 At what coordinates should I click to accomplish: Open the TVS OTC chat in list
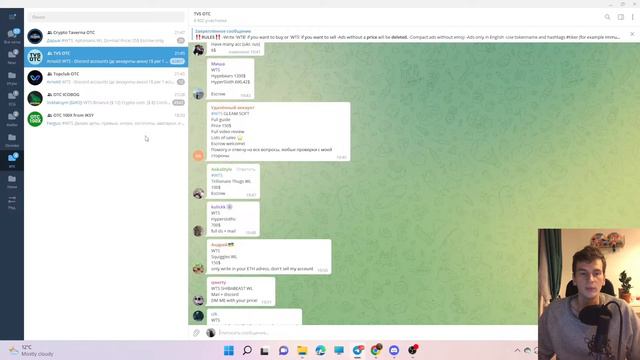(106, 57)
